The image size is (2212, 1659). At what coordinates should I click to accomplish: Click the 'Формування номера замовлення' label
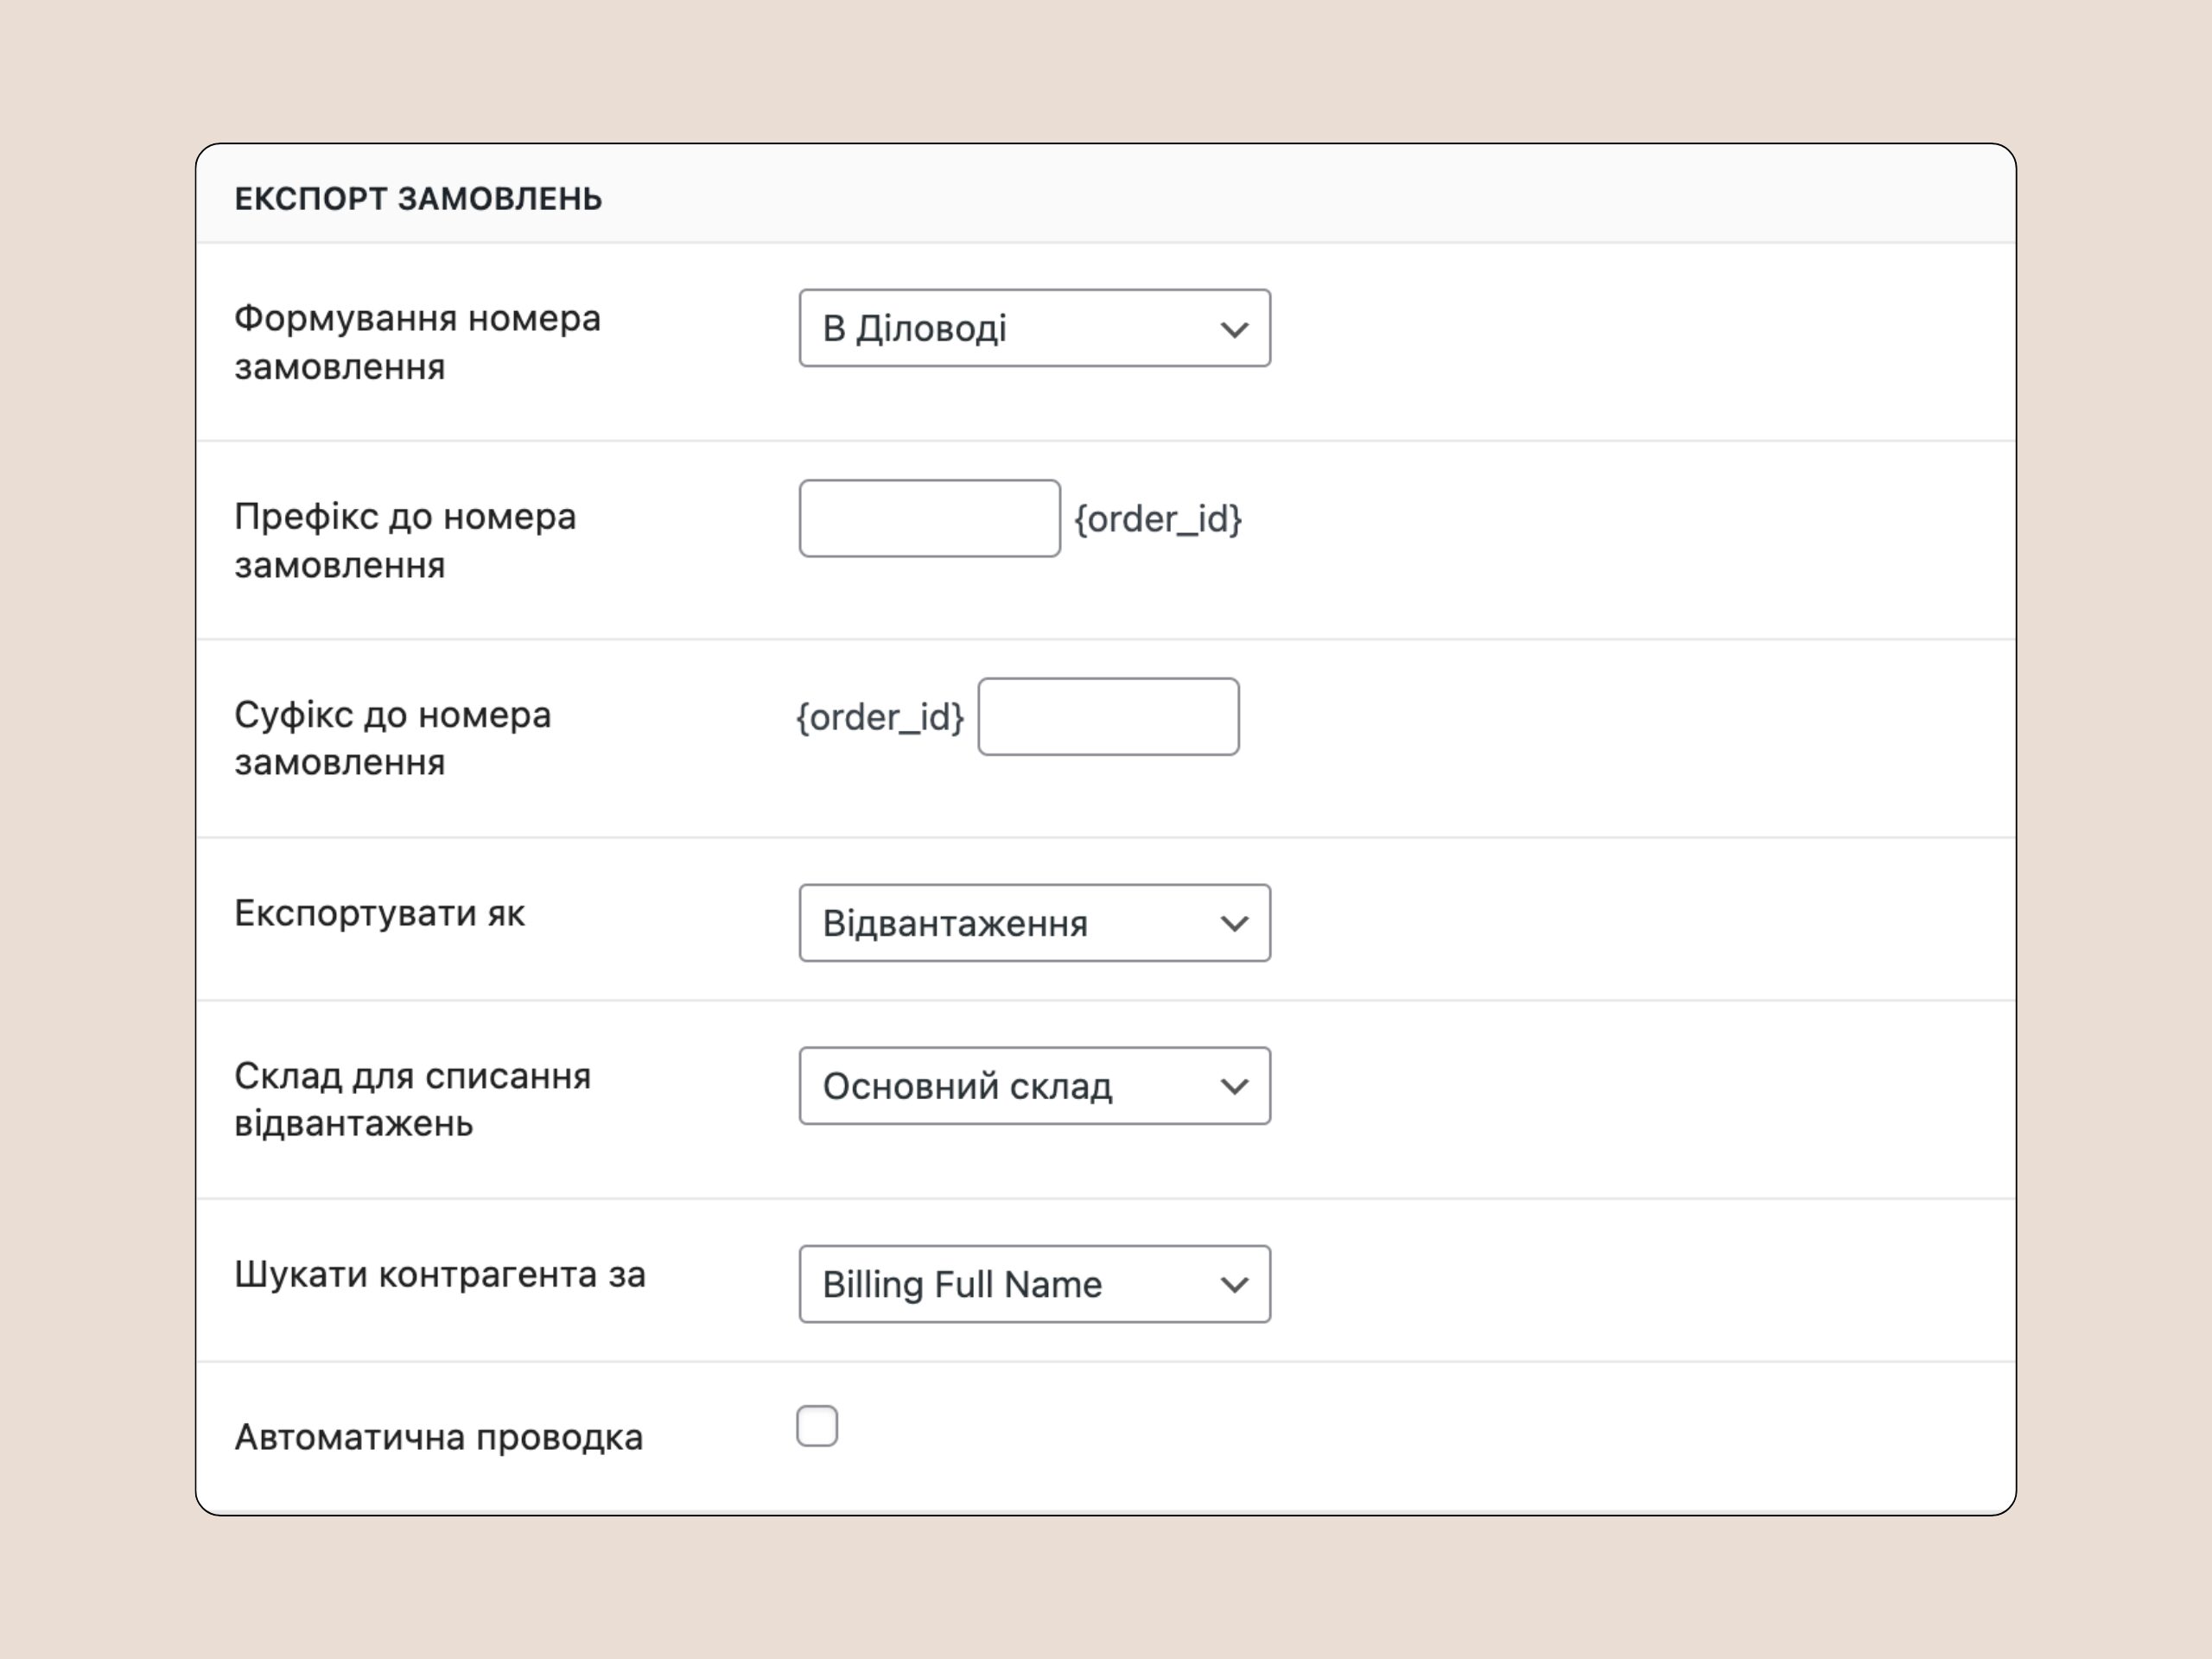(x=417, y=342)
